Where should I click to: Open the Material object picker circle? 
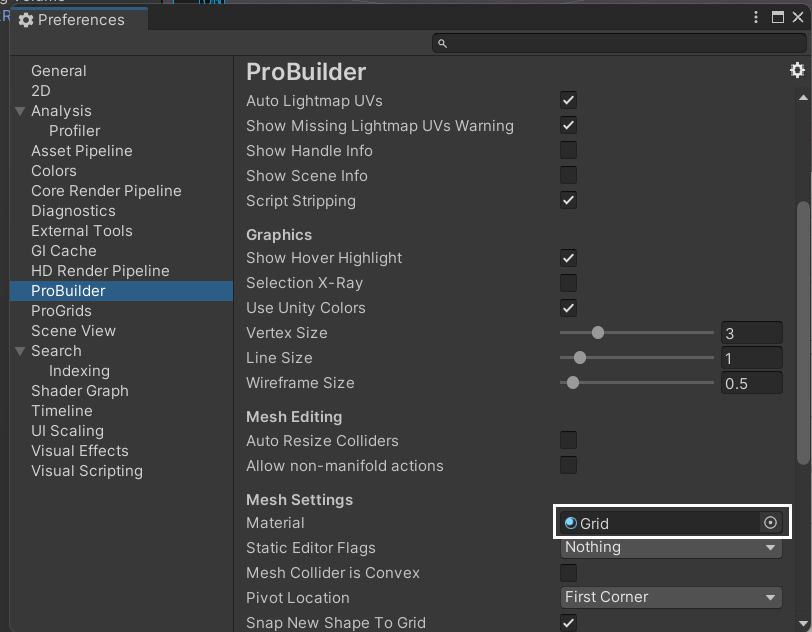[770, 523]
